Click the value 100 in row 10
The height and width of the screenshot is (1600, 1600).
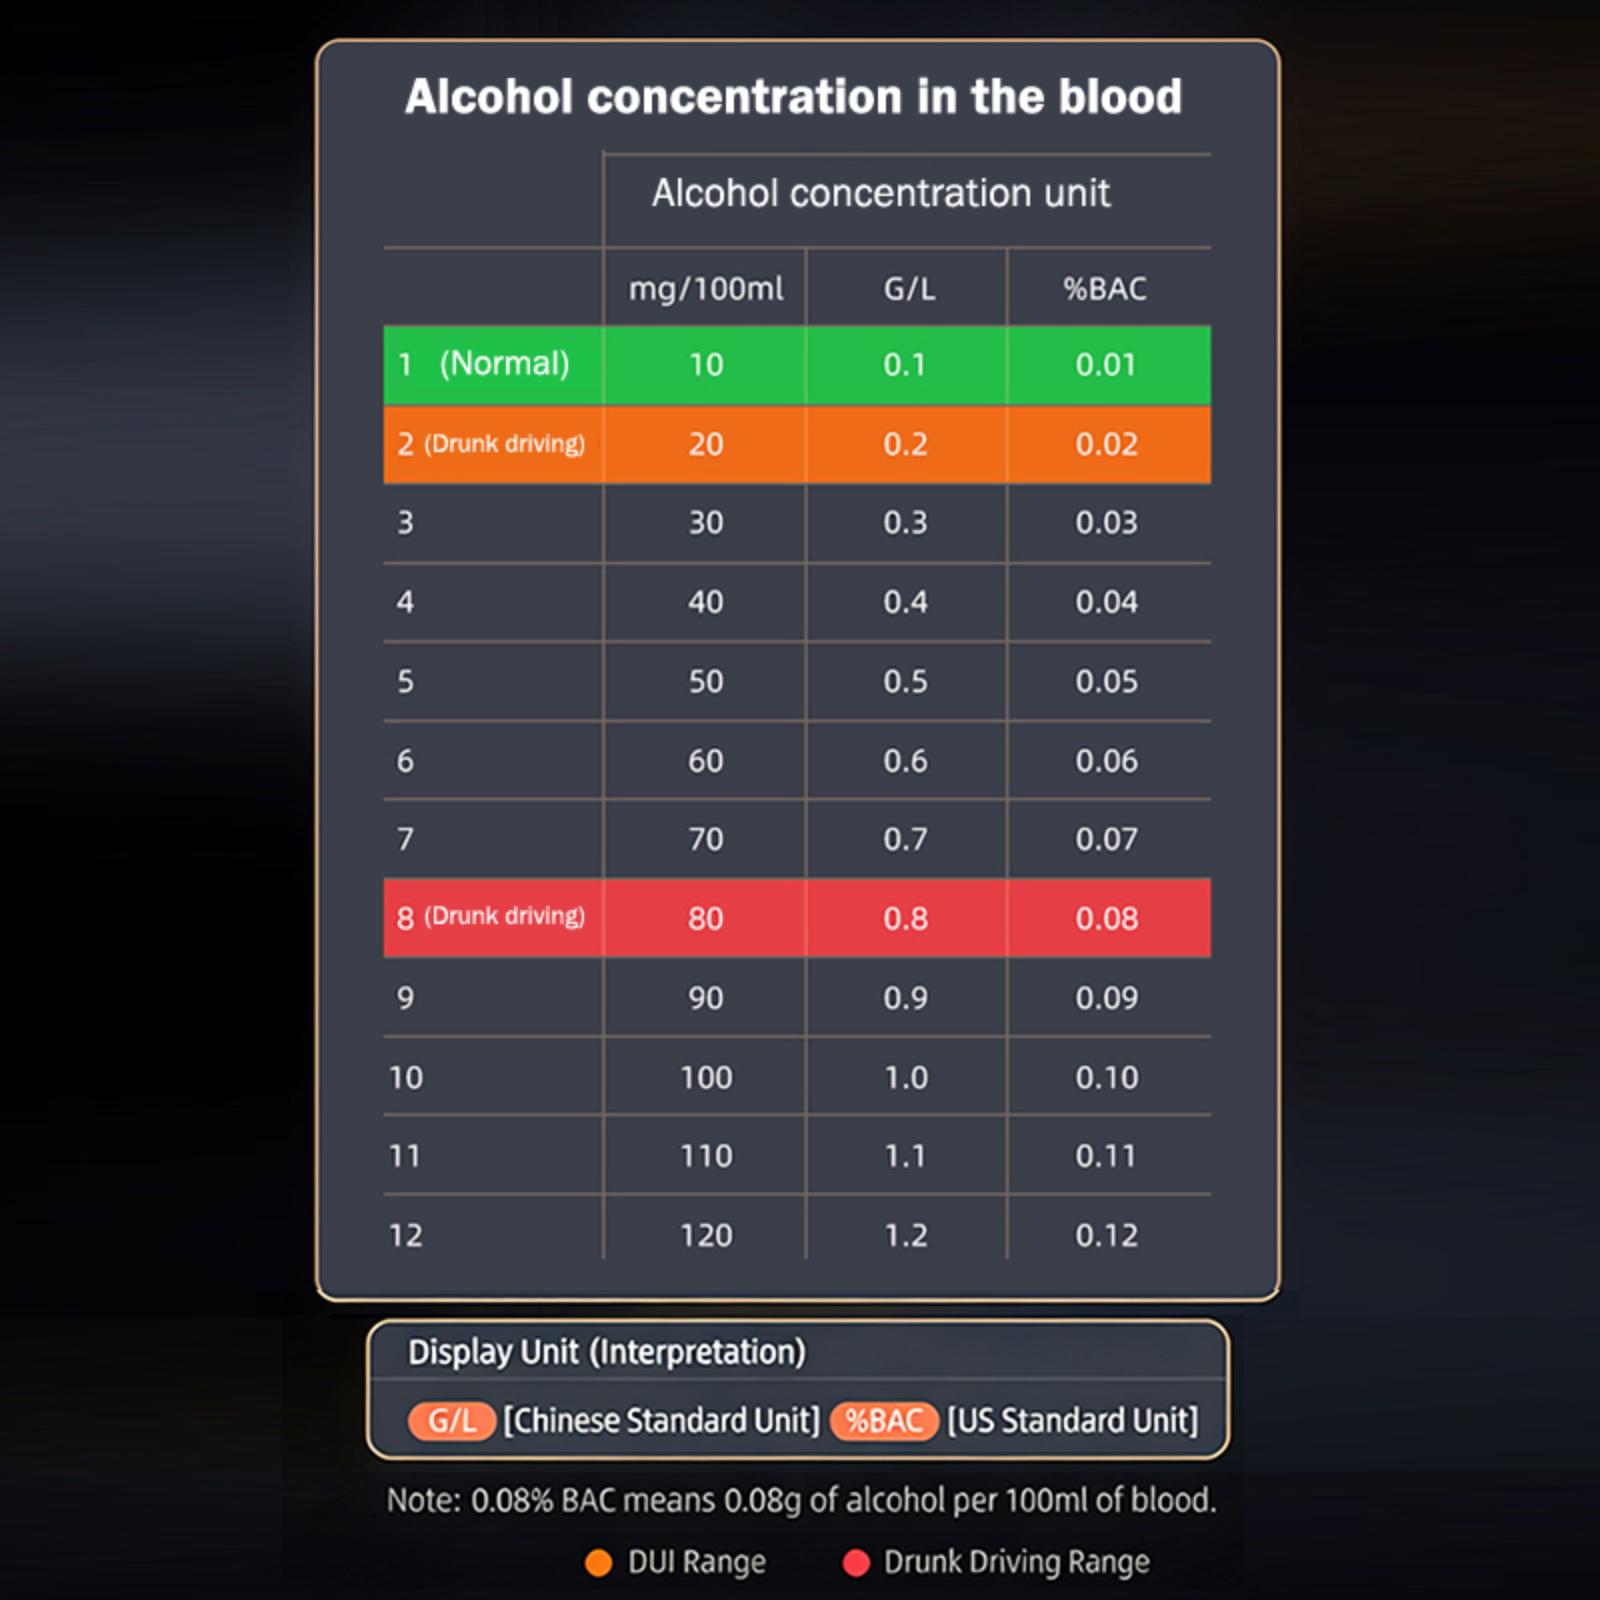[x=706, y=1077]
